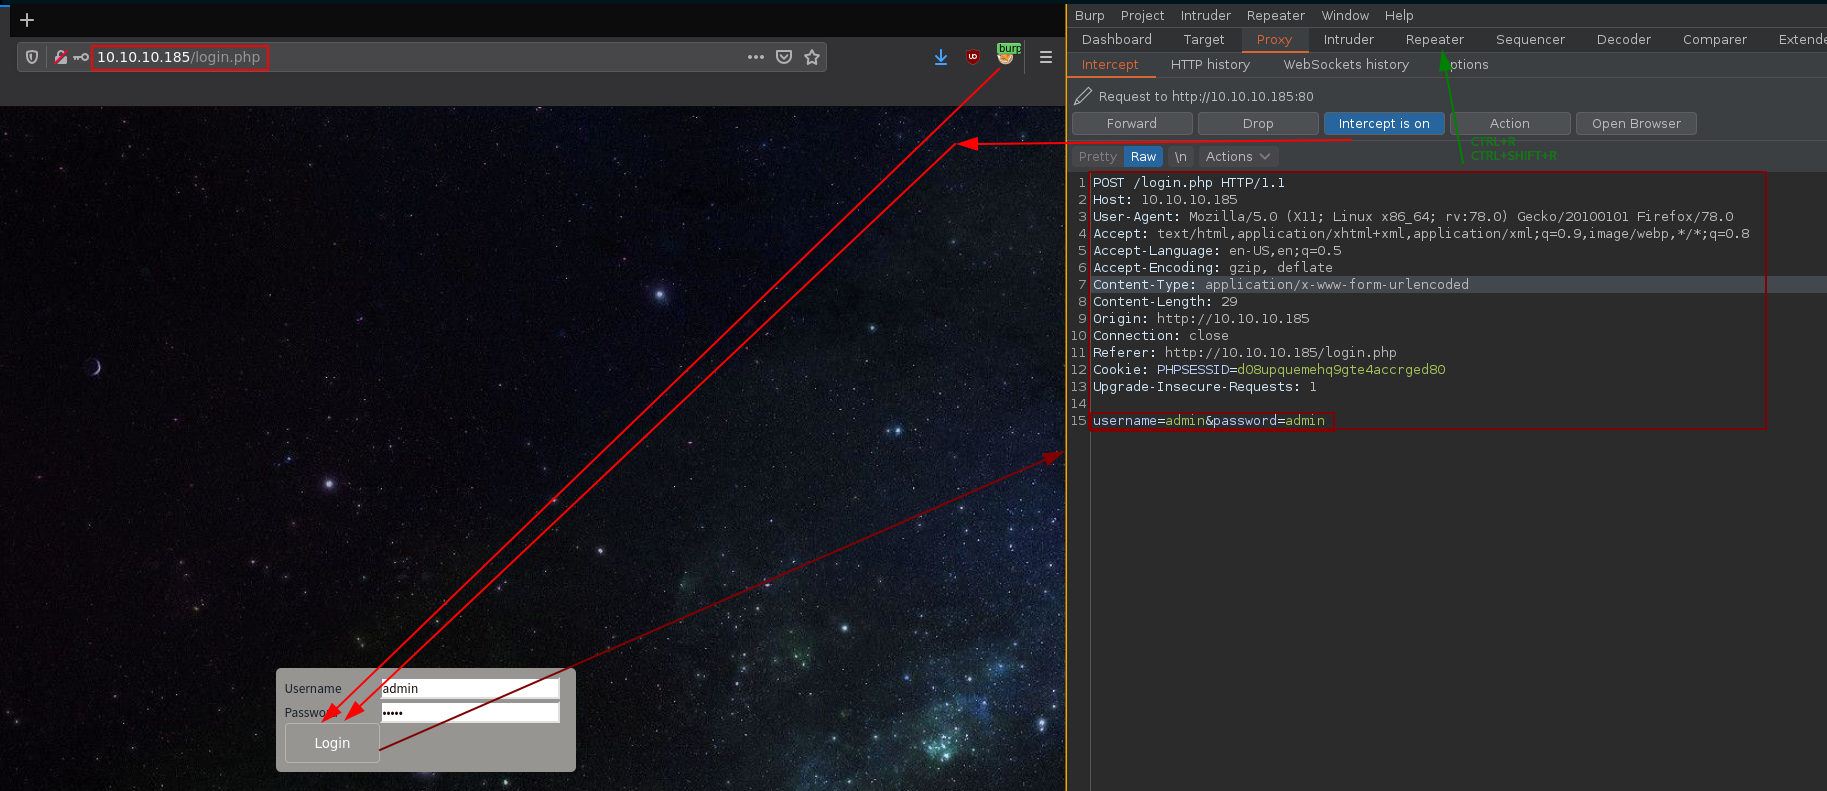Switch to Raw message view

click(x=1143, y=156)
